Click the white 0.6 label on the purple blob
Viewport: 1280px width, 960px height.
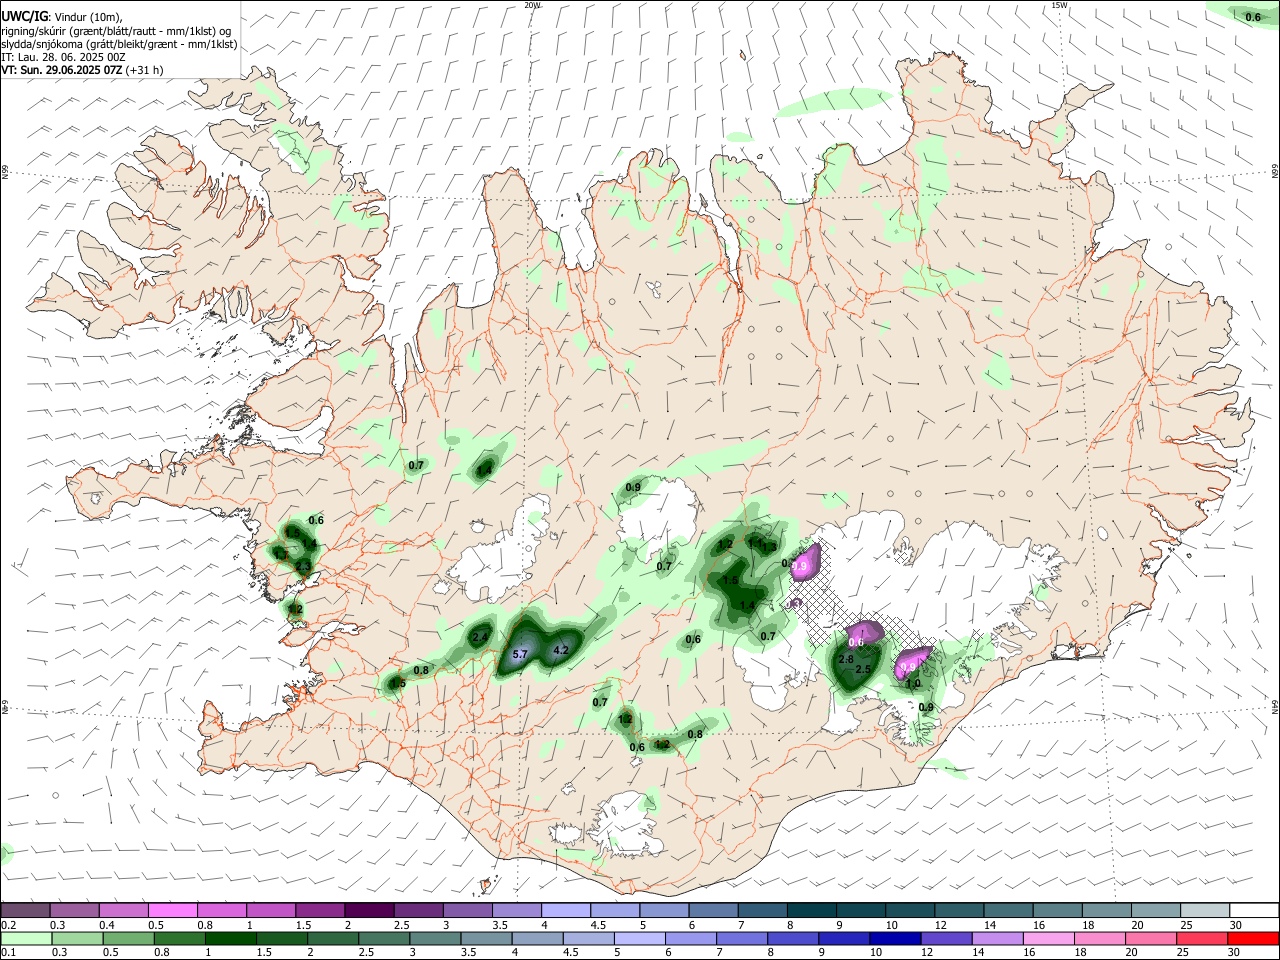(856, 642)
